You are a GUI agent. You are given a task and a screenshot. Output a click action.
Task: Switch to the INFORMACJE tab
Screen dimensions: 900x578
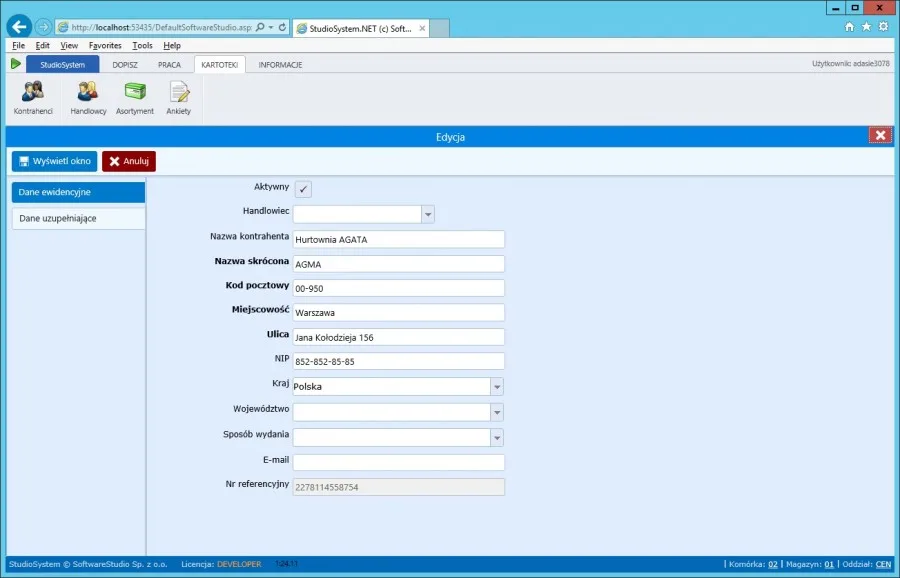(x=280, y=64)
